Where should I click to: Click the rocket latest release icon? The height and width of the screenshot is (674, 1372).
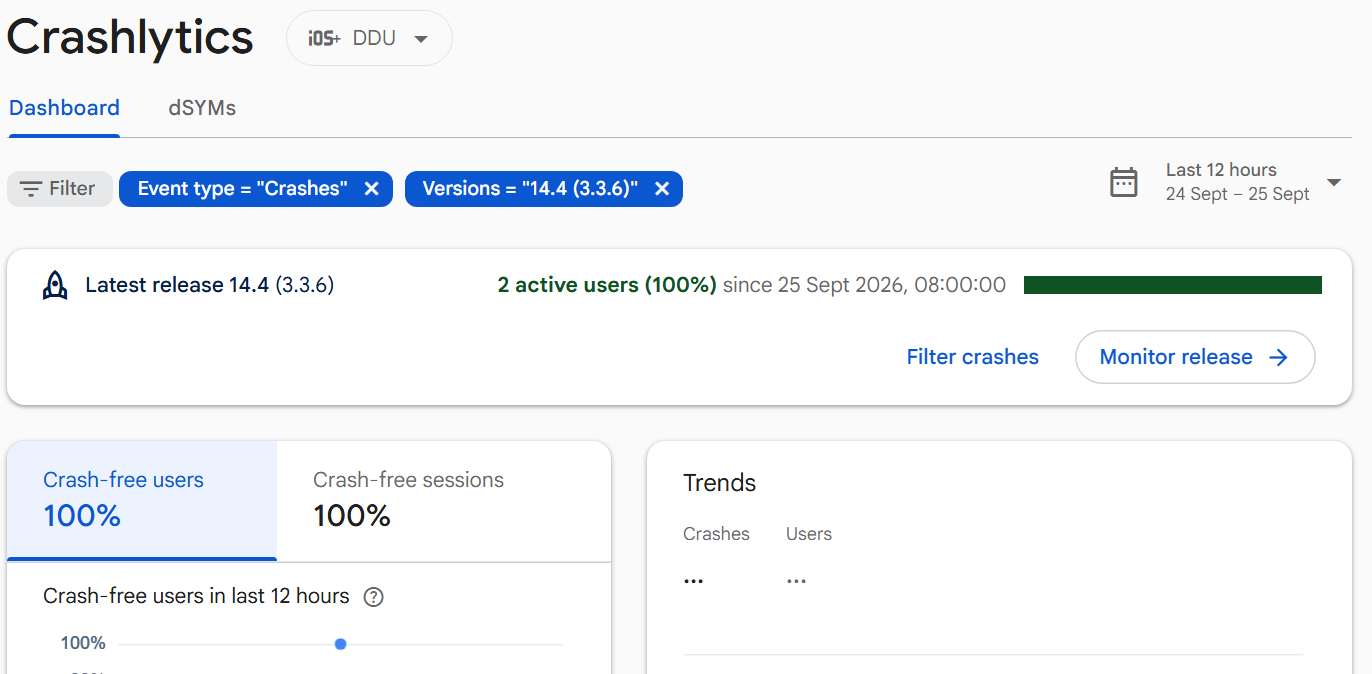pyautogui.click(x=55, y=286)
